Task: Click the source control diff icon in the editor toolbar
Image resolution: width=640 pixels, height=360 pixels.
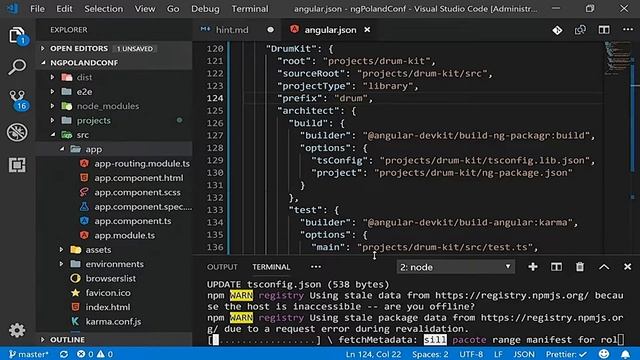Action: (x=557, y=30)
